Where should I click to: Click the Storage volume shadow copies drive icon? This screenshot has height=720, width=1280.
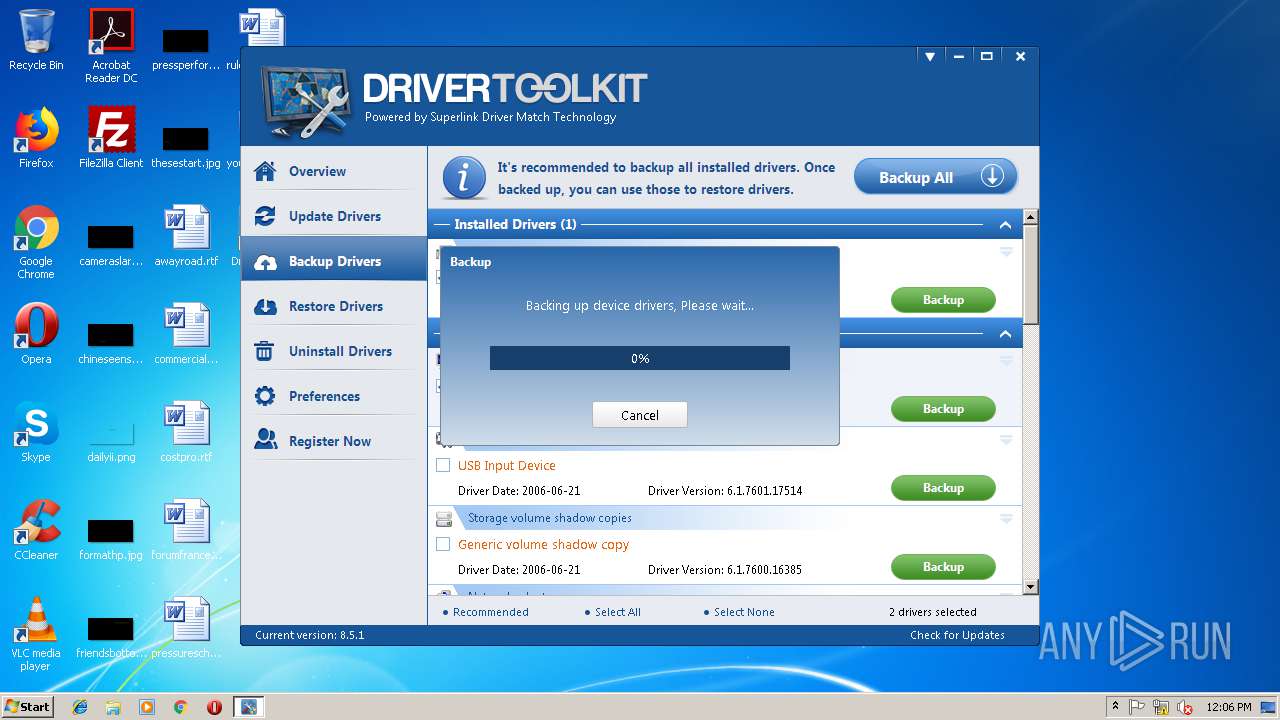tap(444, 519)
